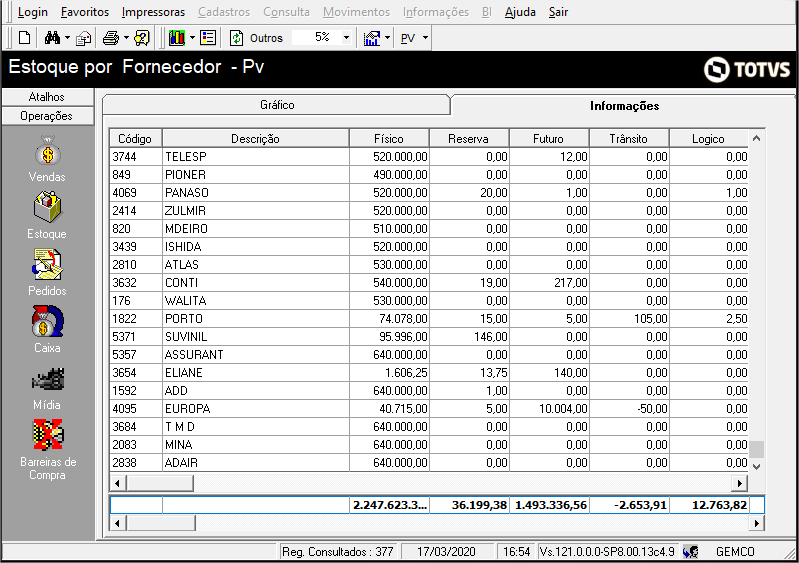
Task: Click the totals row horizontal scroll thumb
Action: tap(161, 523)
